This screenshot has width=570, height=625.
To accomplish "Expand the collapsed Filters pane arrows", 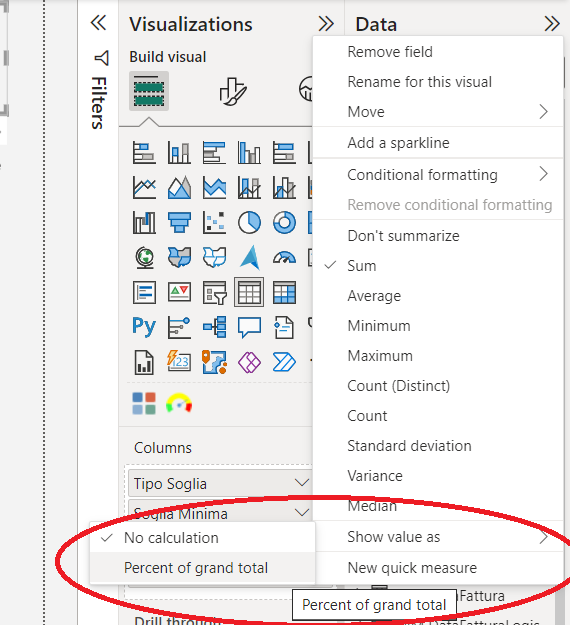I will pos(98,23).
